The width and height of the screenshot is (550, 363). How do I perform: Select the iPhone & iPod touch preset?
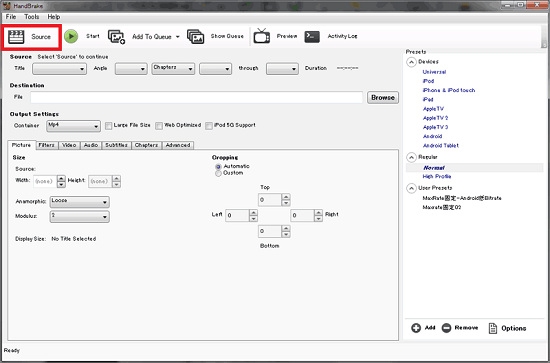point(449,90)
